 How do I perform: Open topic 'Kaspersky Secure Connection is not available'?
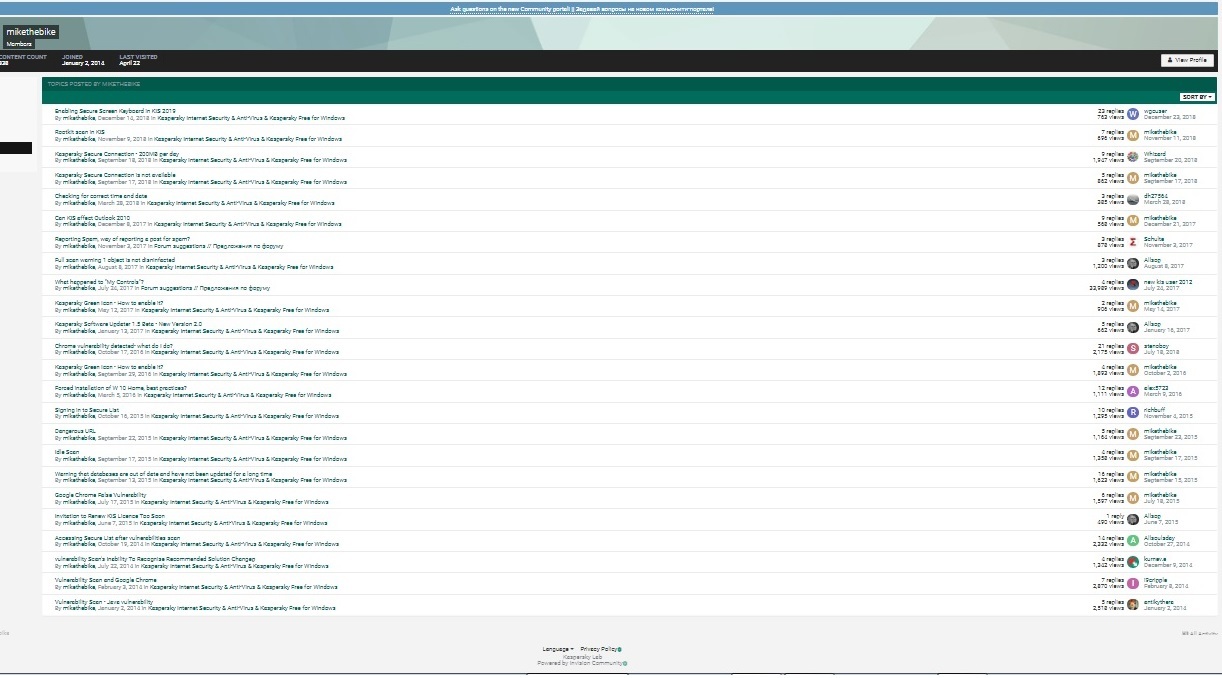115,175
